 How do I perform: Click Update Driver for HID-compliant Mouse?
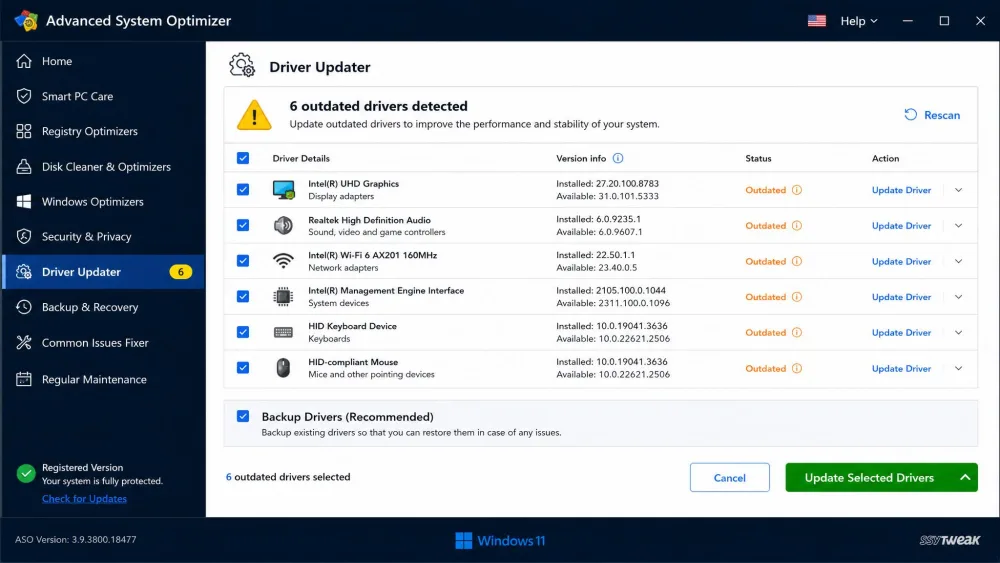tap(901, 369)
